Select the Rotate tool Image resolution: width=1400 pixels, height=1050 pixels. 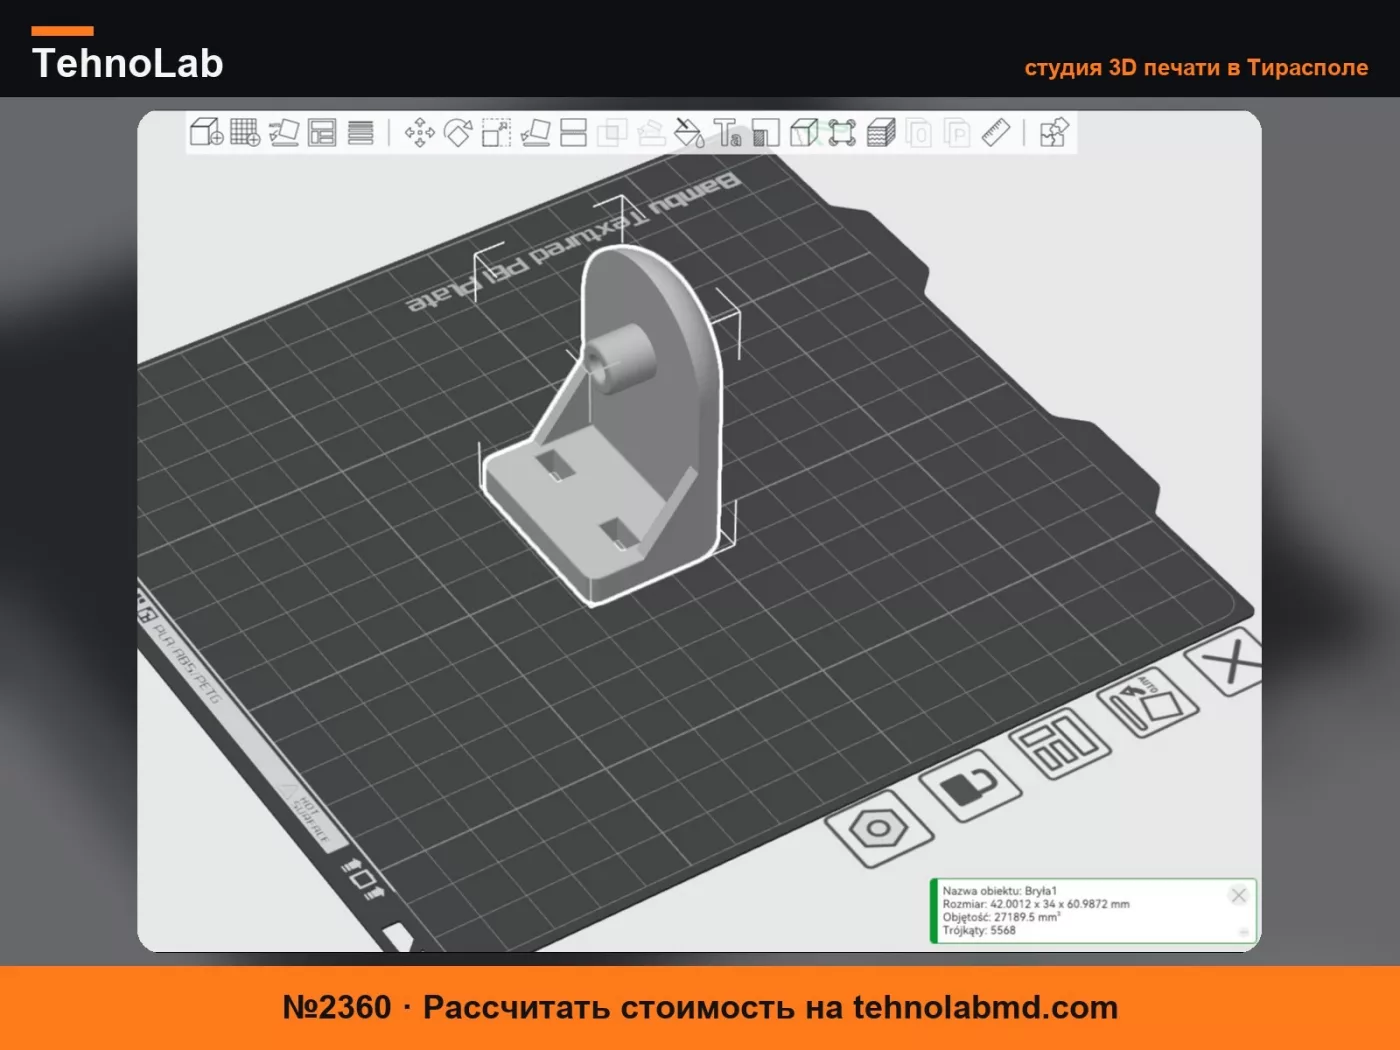click(458, 132)
